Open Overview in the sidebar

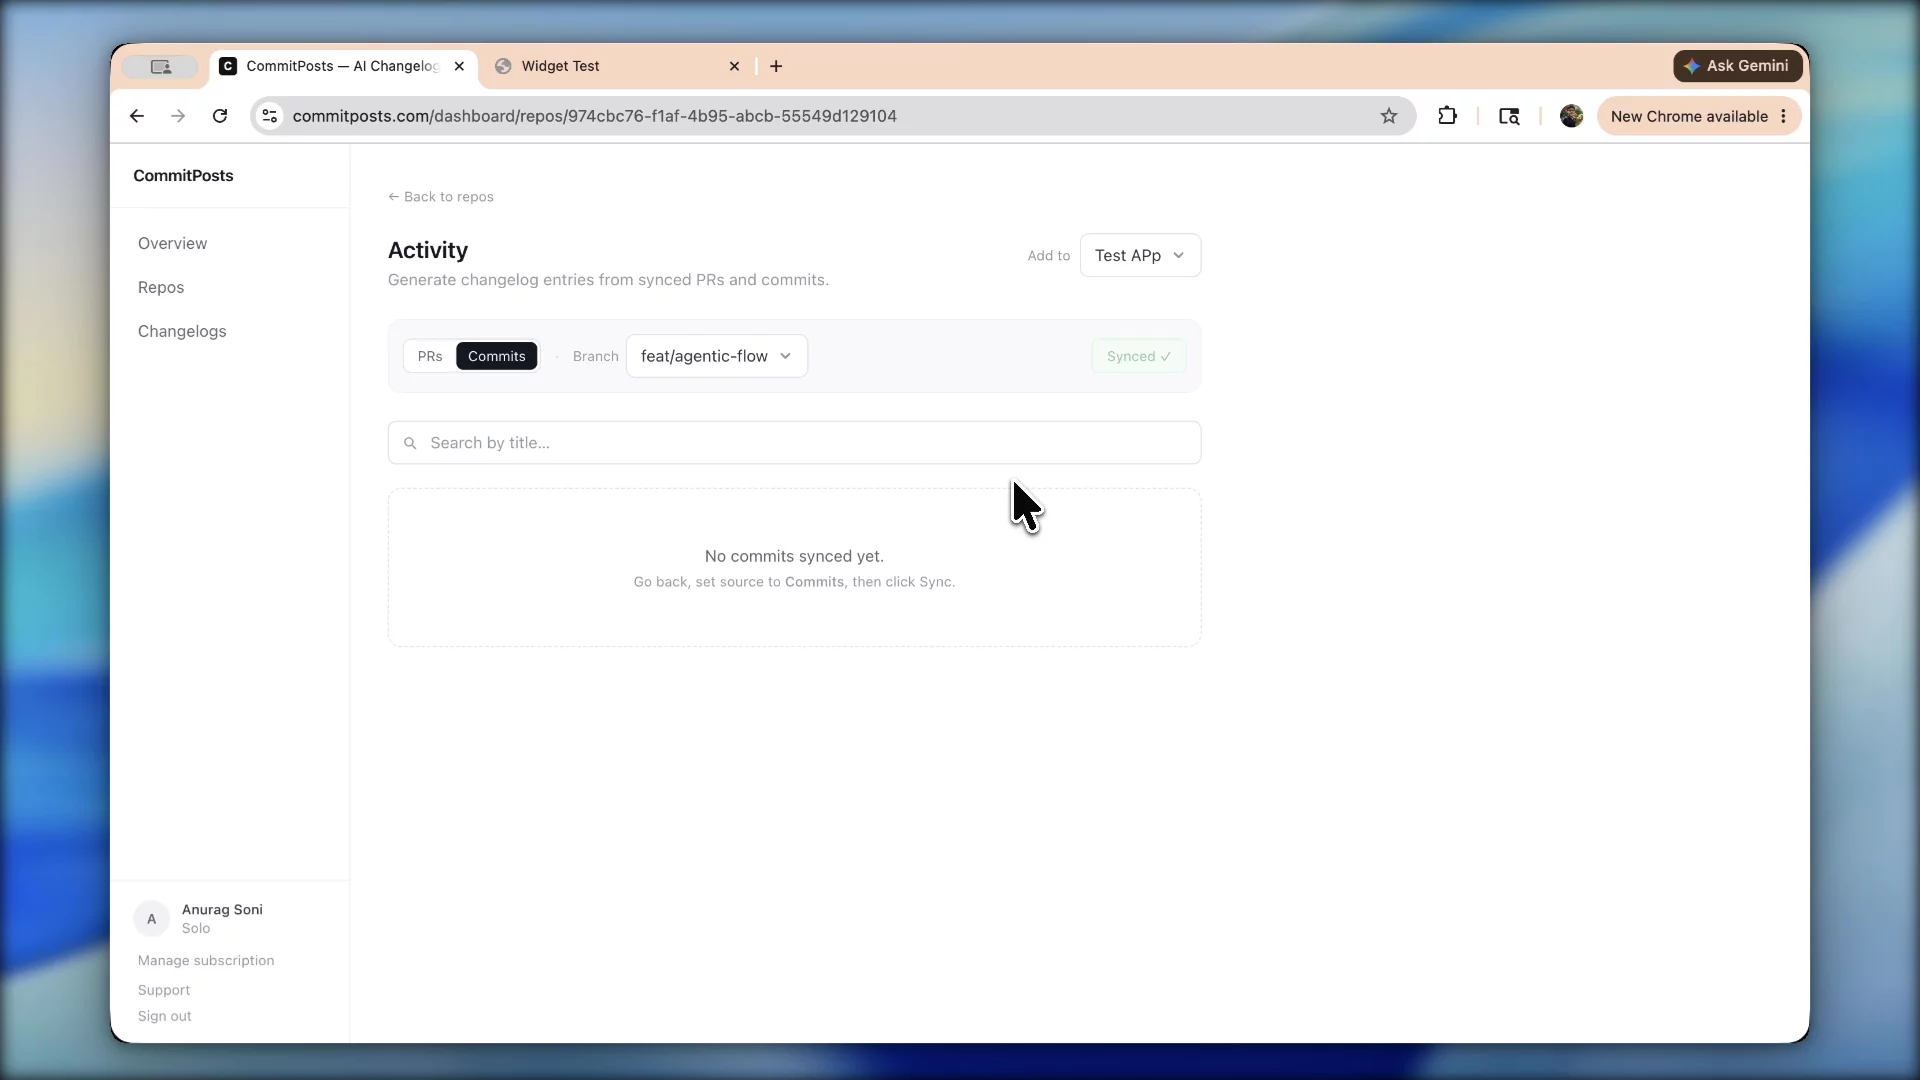click(172, 243)
